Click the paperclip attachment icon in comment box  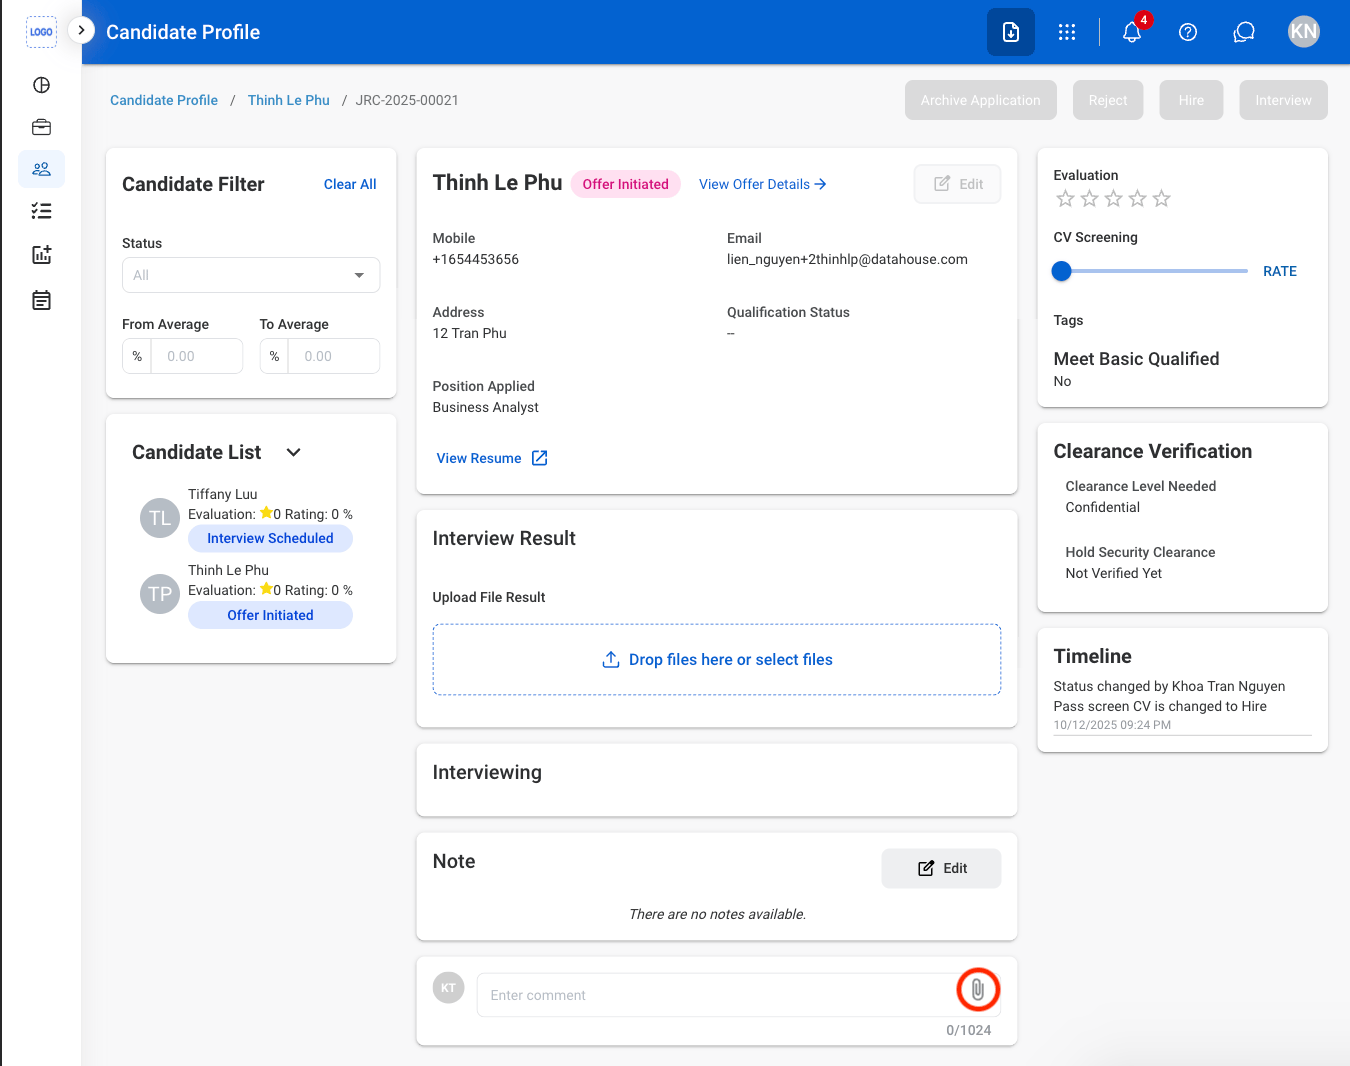978,990
